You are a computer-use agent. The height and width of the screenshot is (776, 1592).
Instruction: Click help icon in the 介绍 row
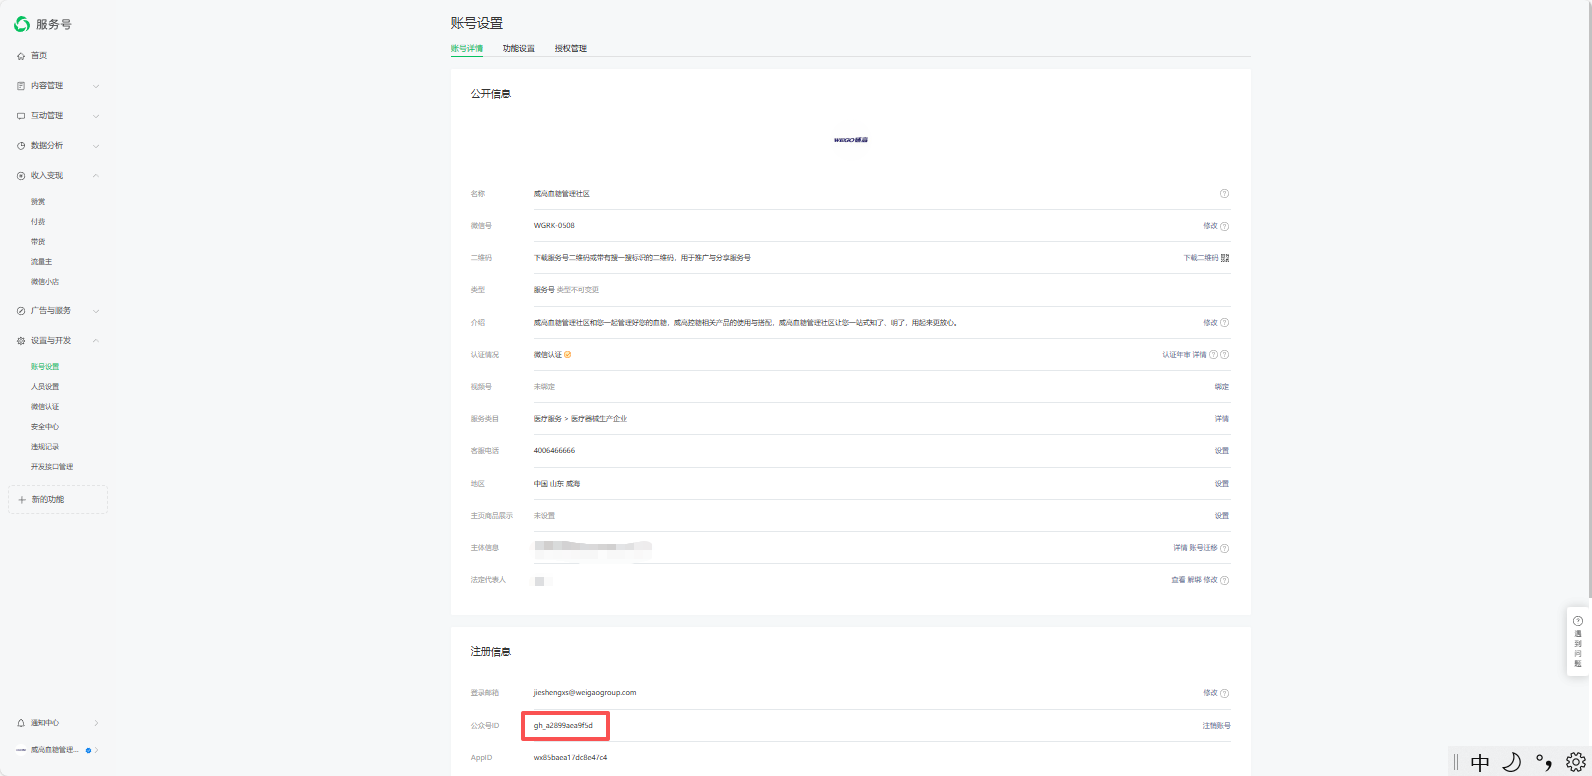tap(1225, 323)
